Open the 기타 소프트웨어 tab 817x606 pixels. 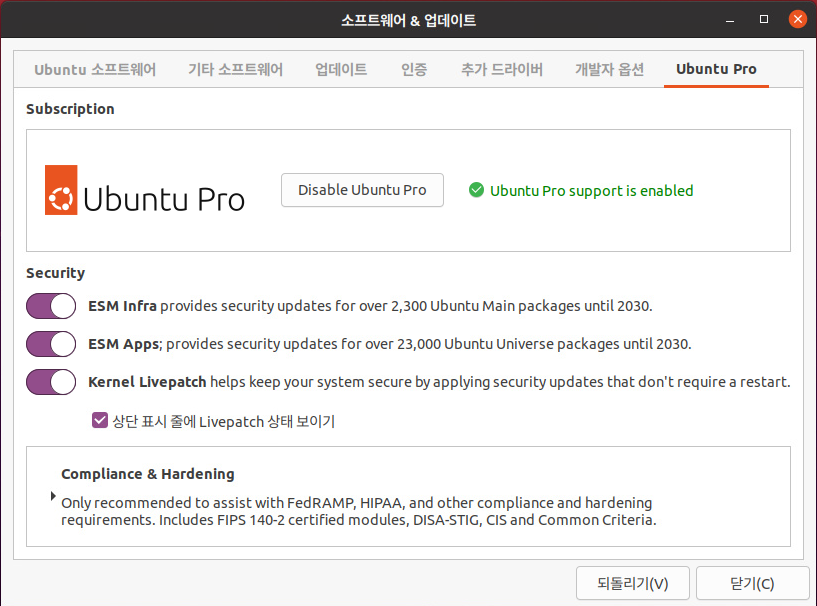pos(236,69)
